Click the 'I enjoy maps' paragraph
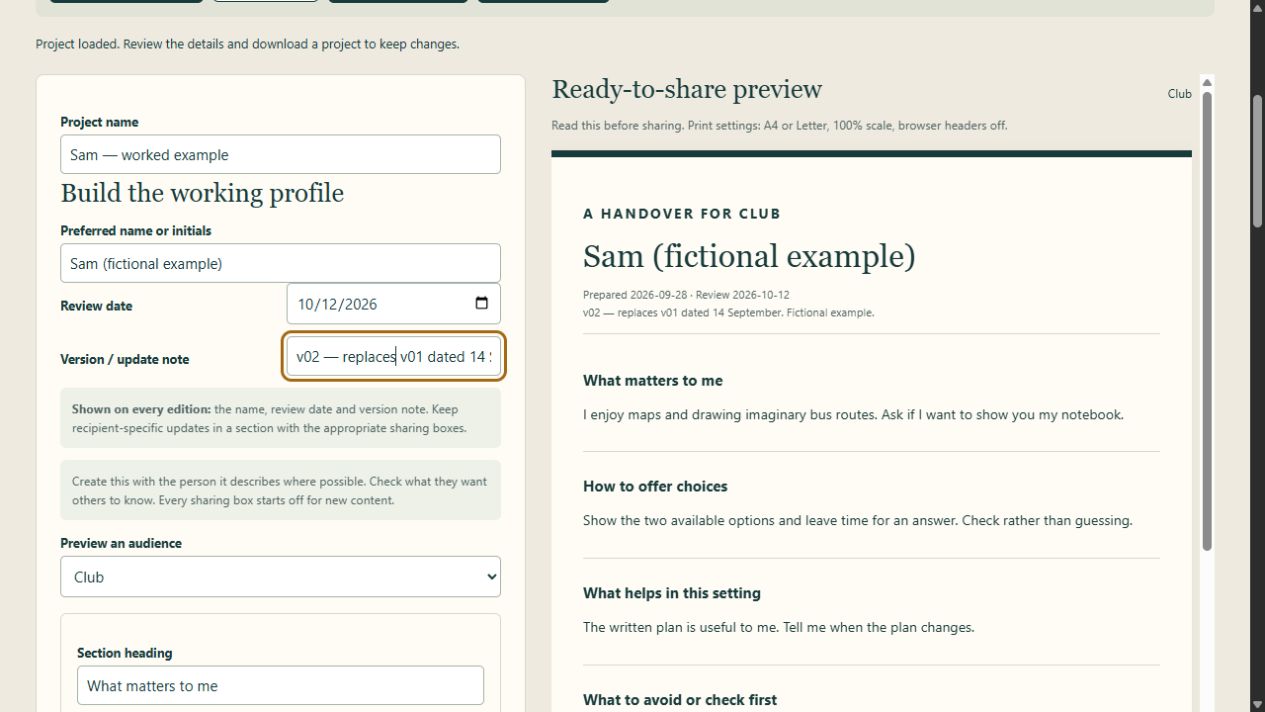The height and width of the screenshot is (712, 1265). coord(853,414)
